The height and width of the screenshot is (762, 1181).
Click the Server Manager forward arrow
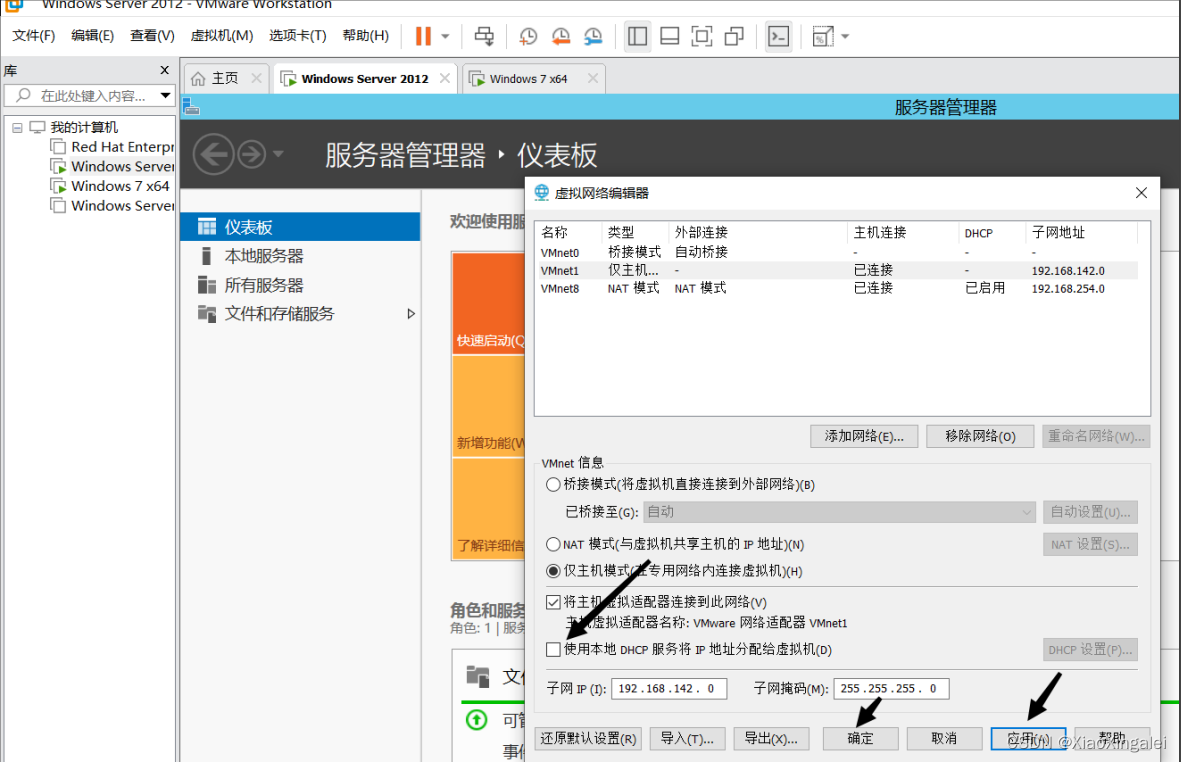click(x=252, y=154)
